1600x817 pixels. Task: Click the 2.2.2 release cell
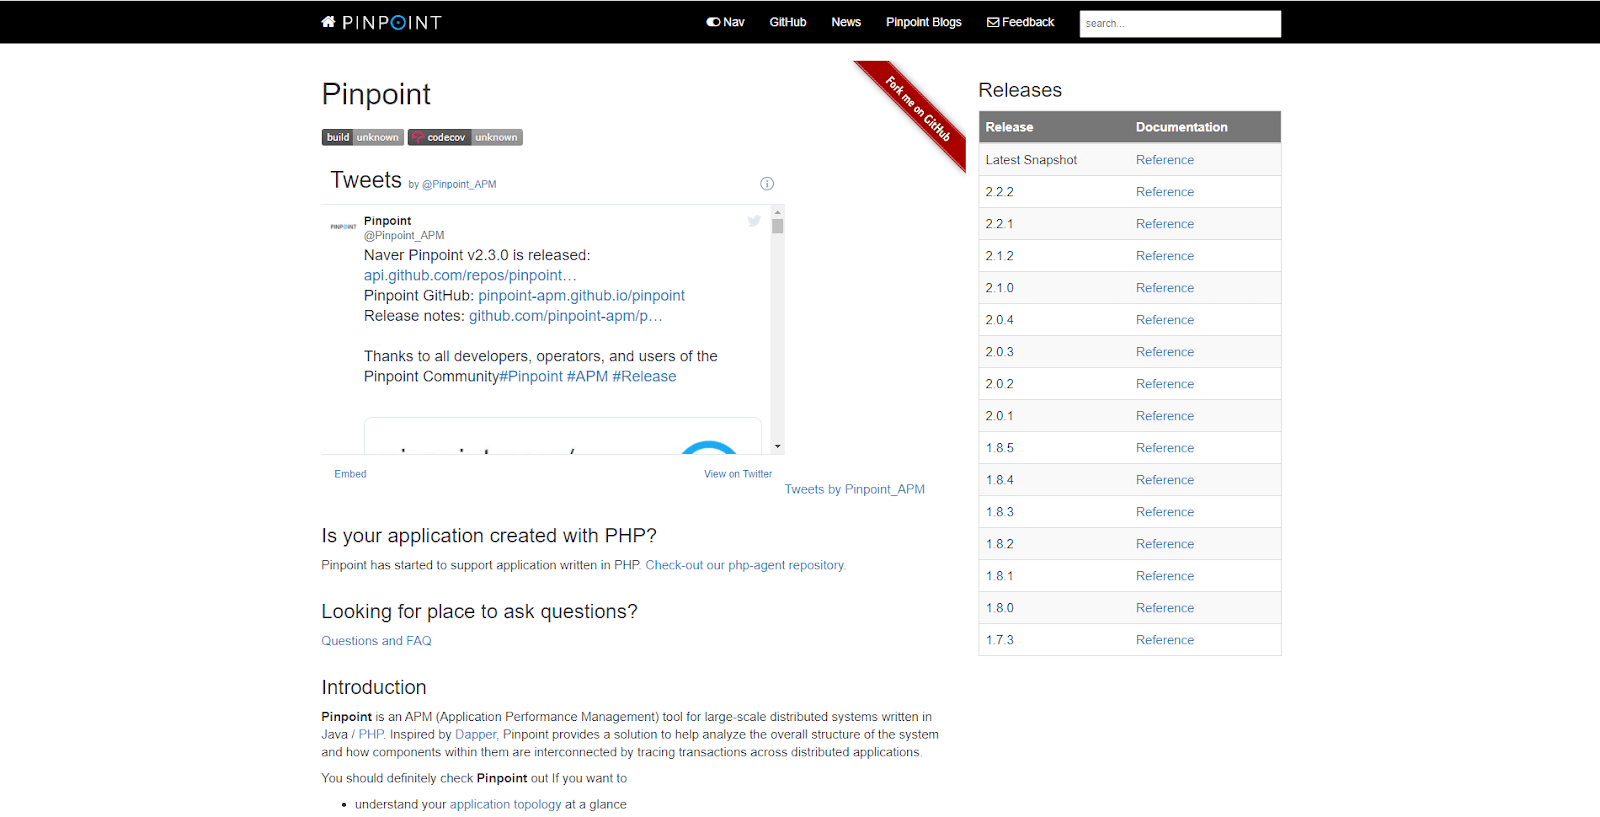(x=1054, y=192)
